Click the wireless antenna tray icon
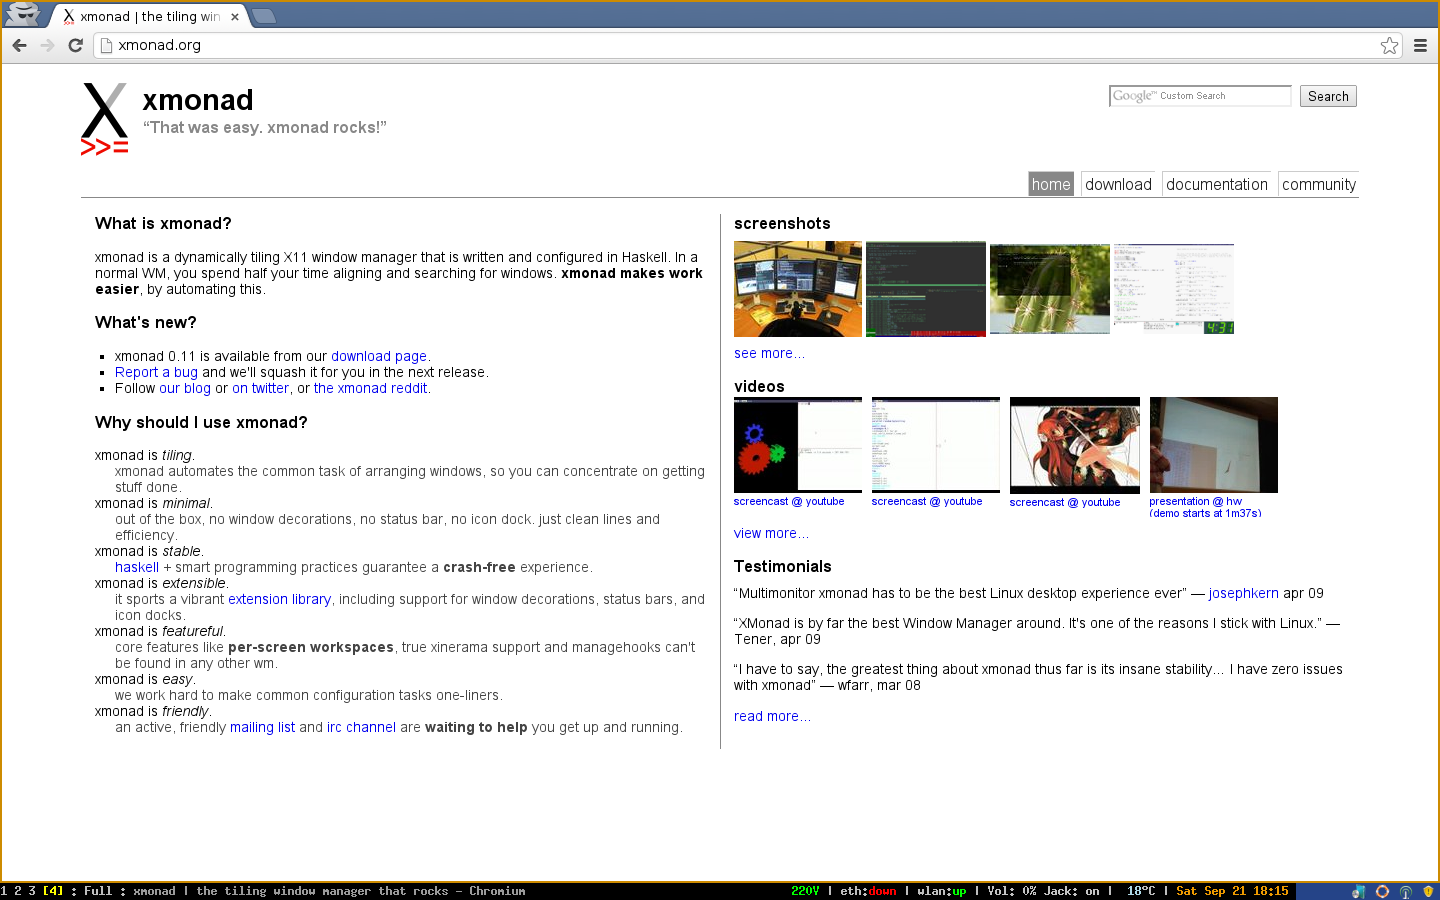Viewport: 1440px width, 900px height. [x=1405, y=891]
